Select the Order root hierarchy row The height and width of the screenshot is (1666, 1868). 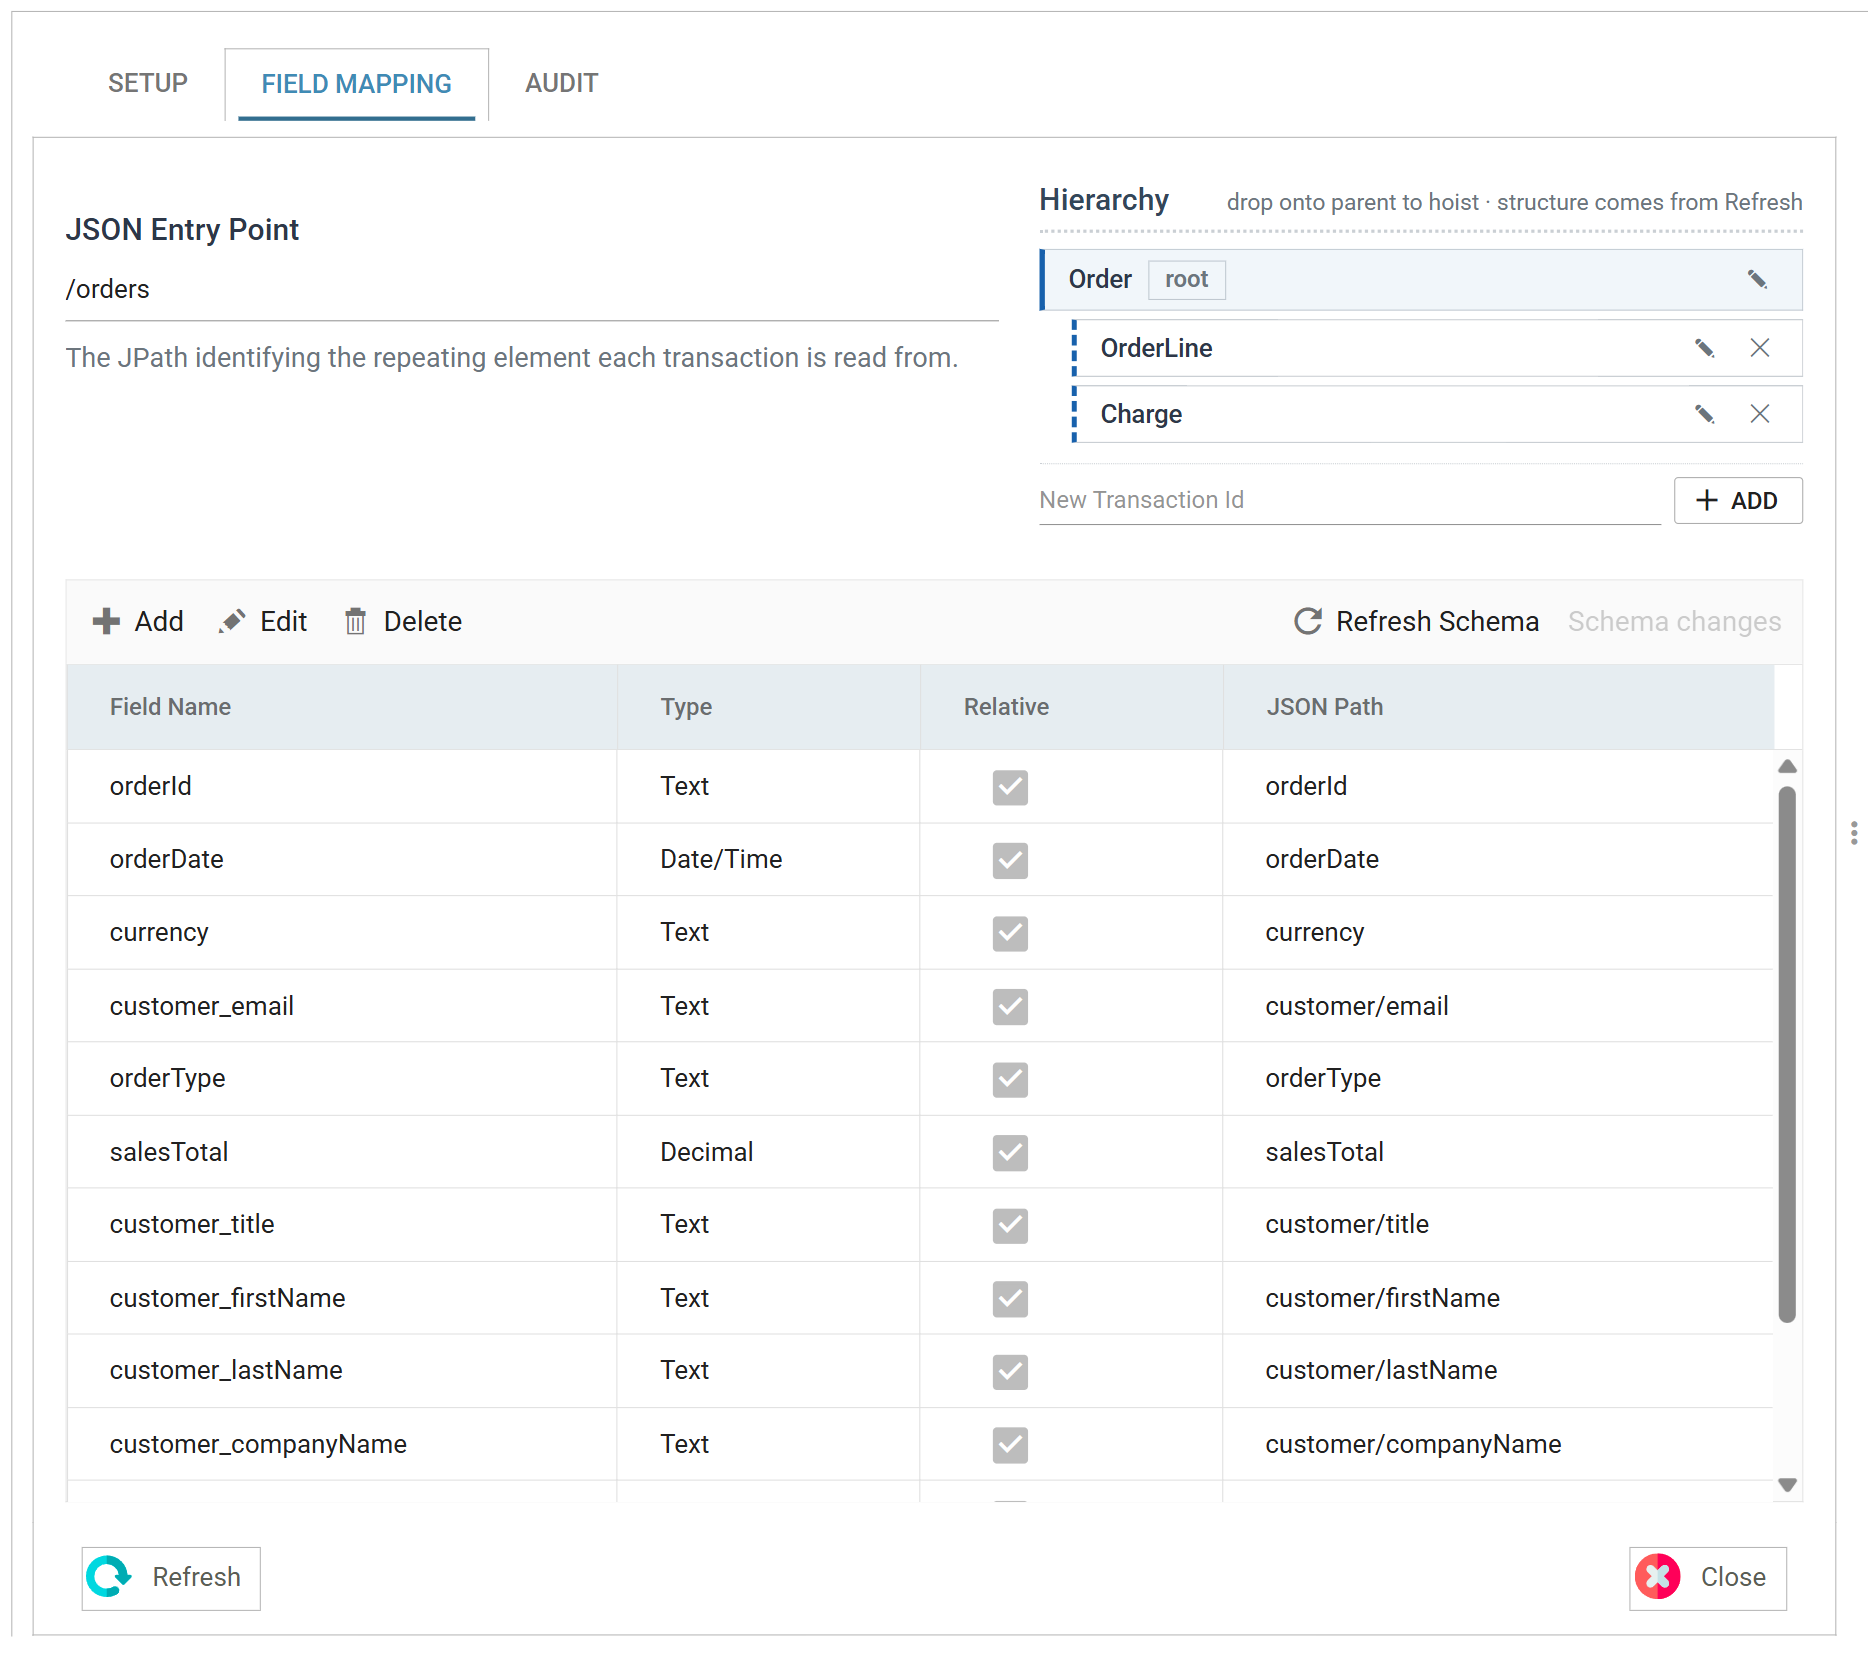click(1422, 280)
